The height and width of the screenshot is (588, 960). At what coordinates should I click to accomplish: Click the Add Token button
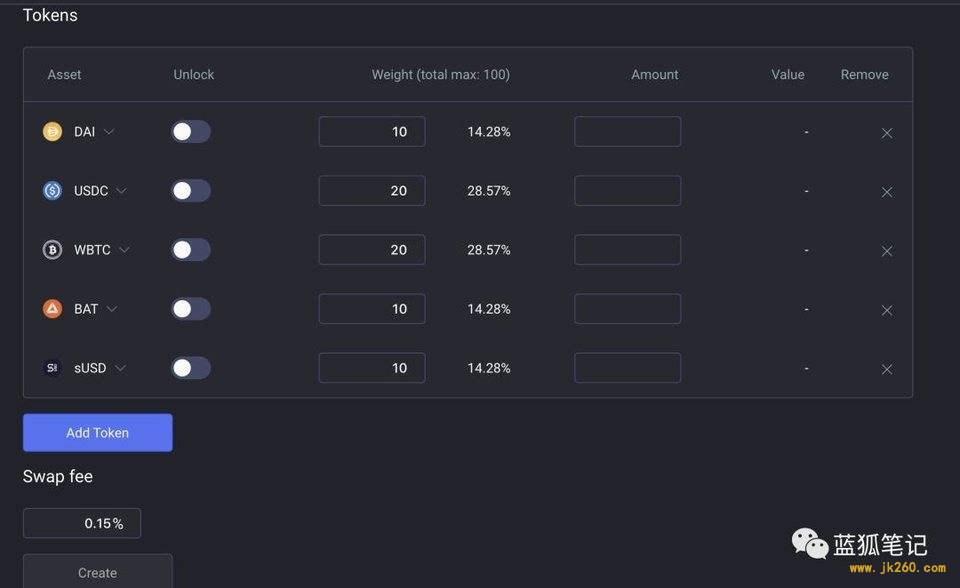click(97, 433)
